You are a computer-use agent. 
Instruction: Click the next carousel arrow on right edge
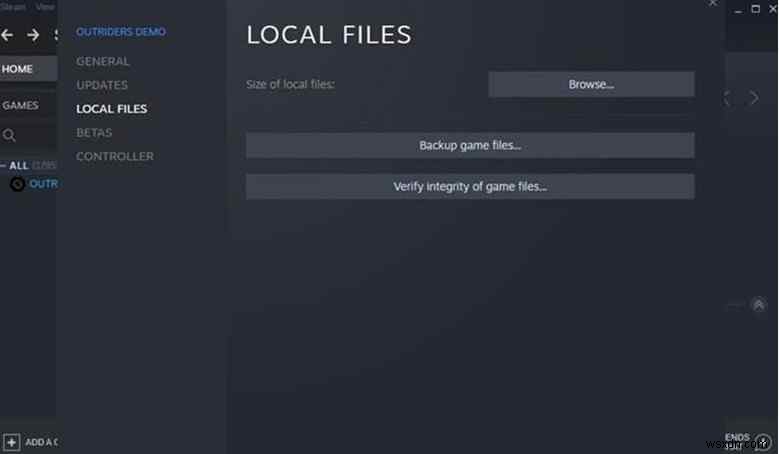click(x=754, y=98)
